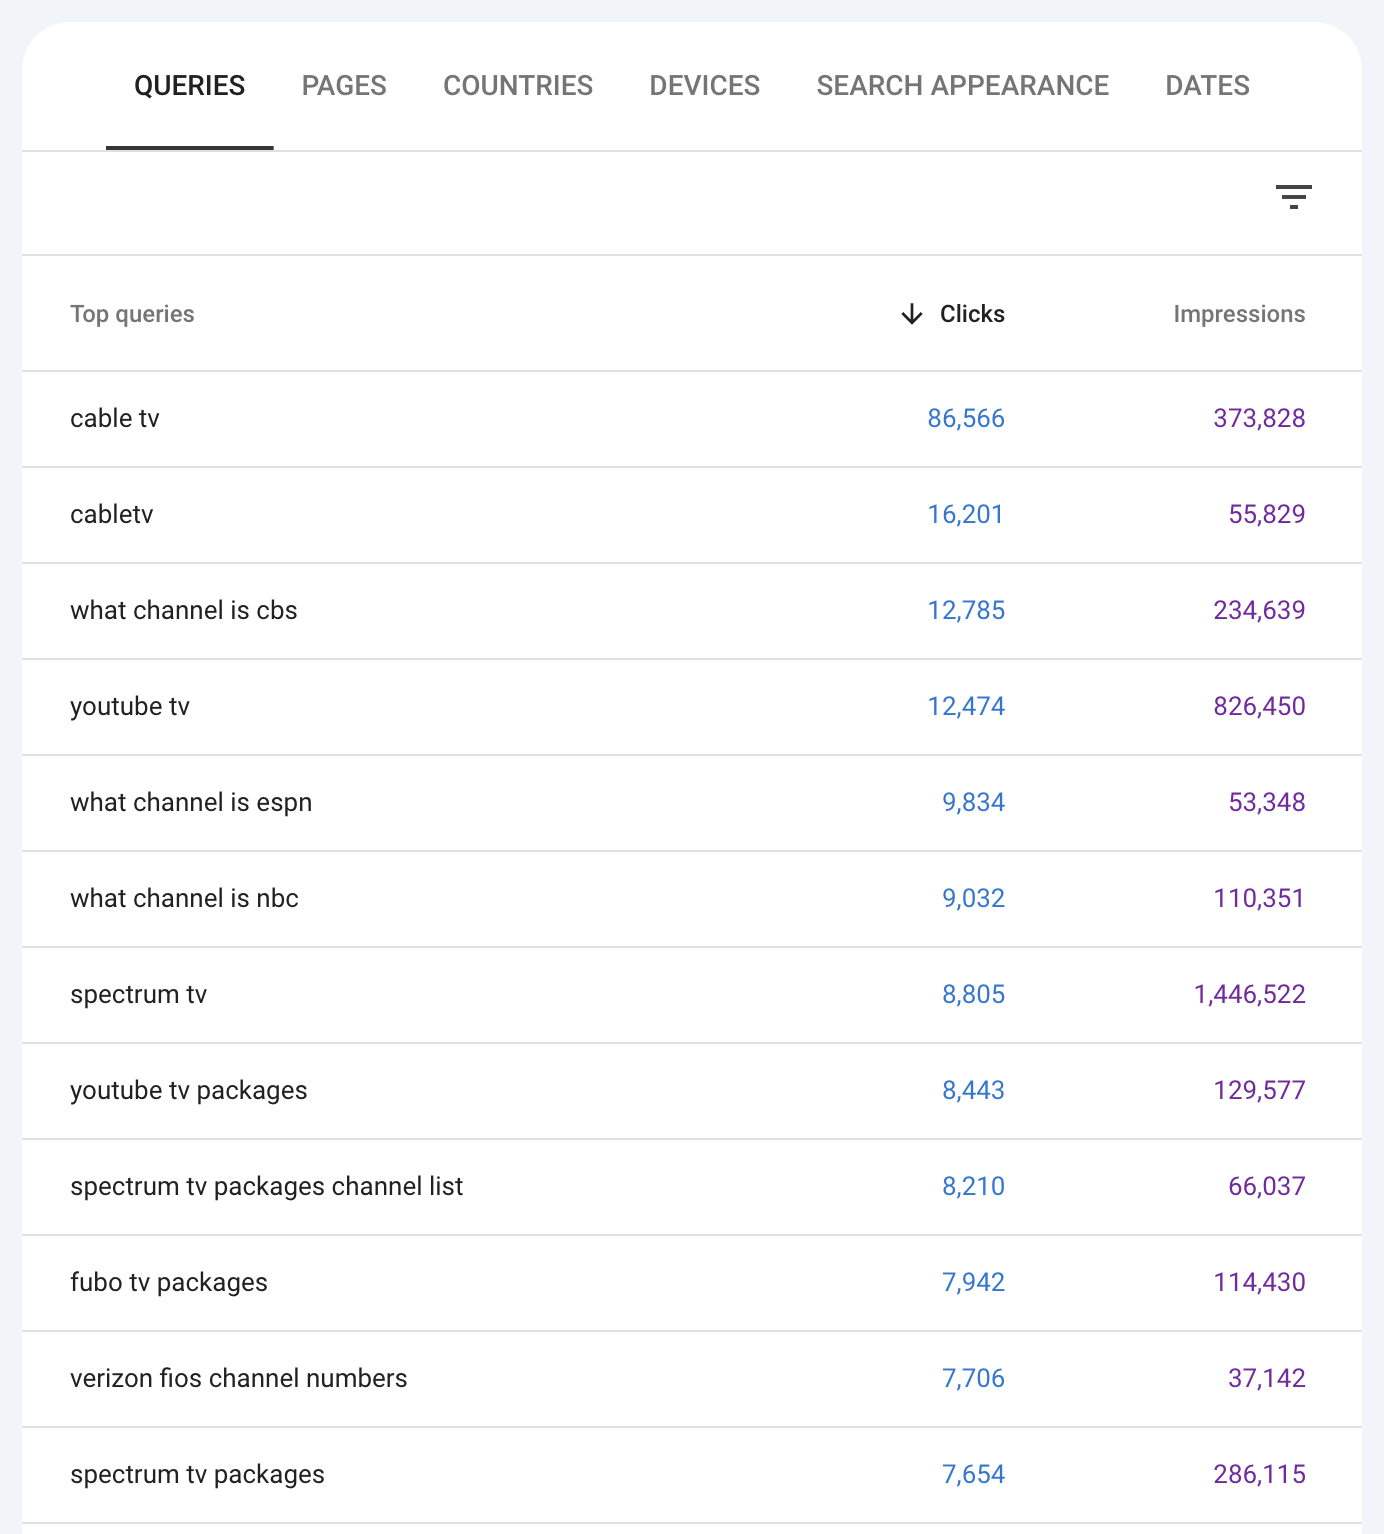
Task: Click the 12,785 clicks value
Action: [966, 610]
